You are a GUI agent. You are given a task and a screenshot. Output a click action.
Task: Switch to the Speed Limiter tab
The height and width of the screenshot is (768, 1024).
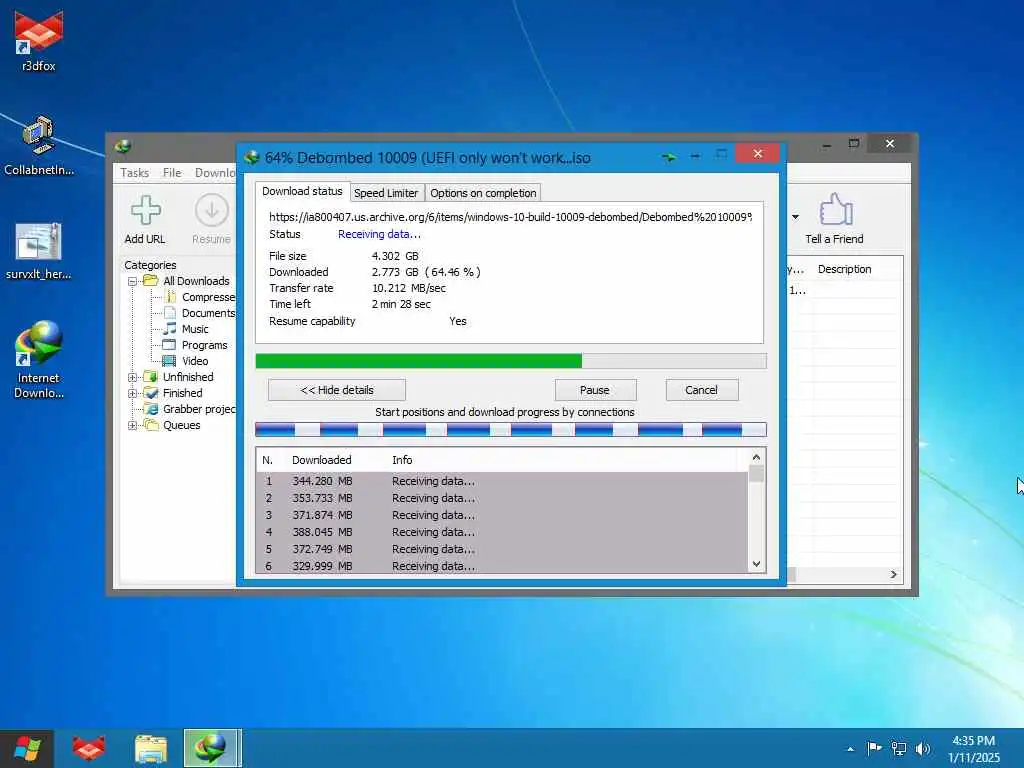[x=386, y=193]
